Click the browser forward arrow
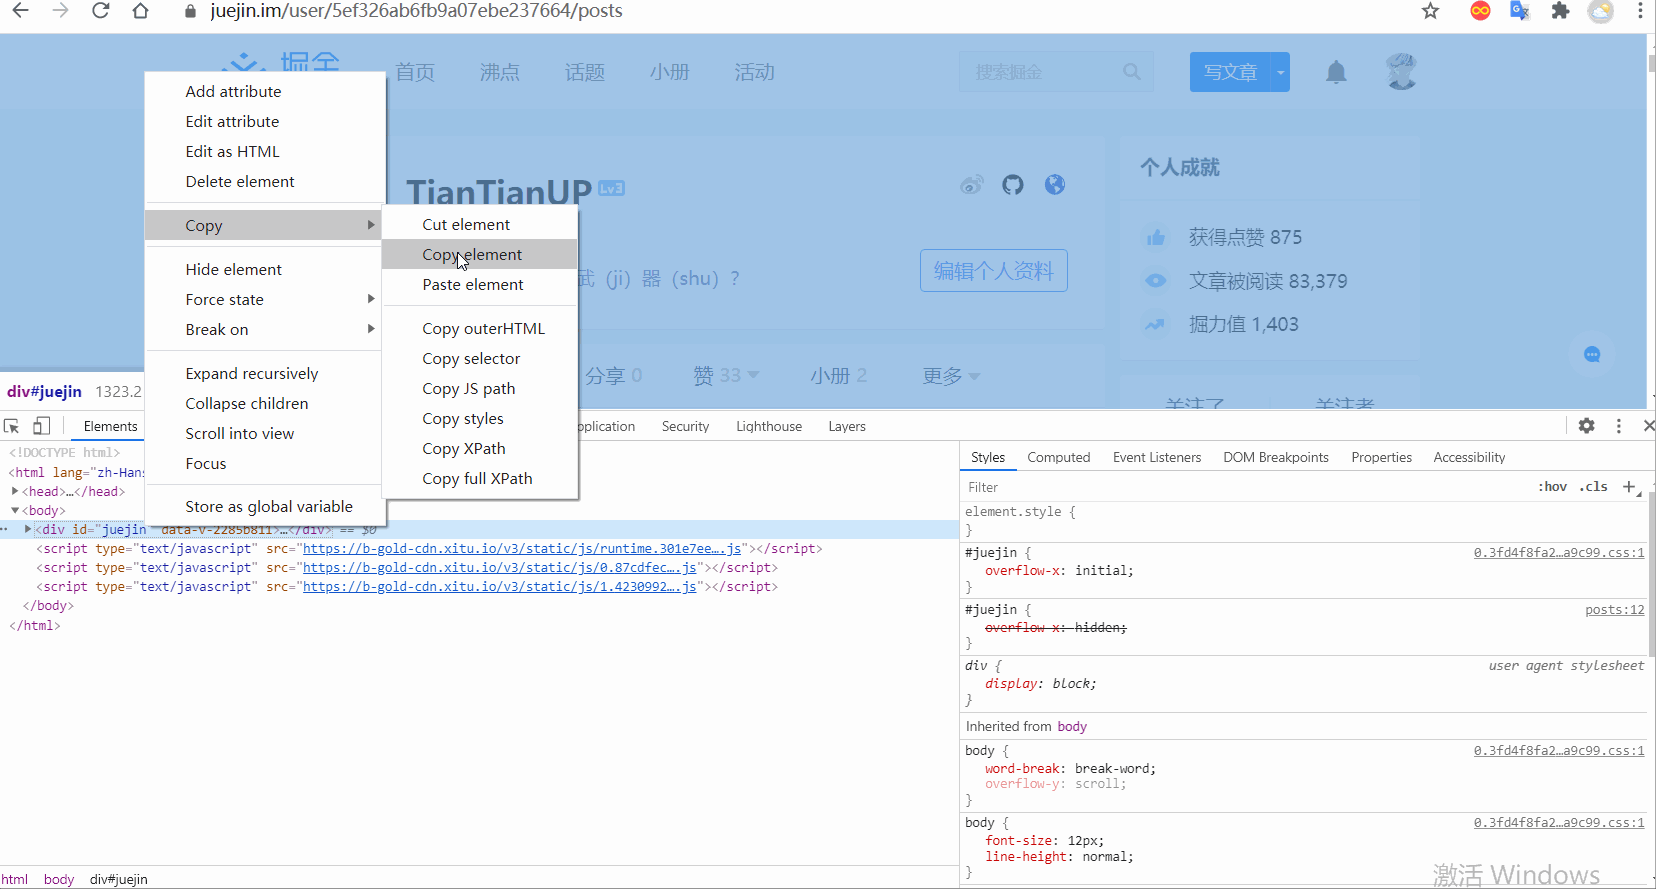1656x889 pixels. pos(60,11)
